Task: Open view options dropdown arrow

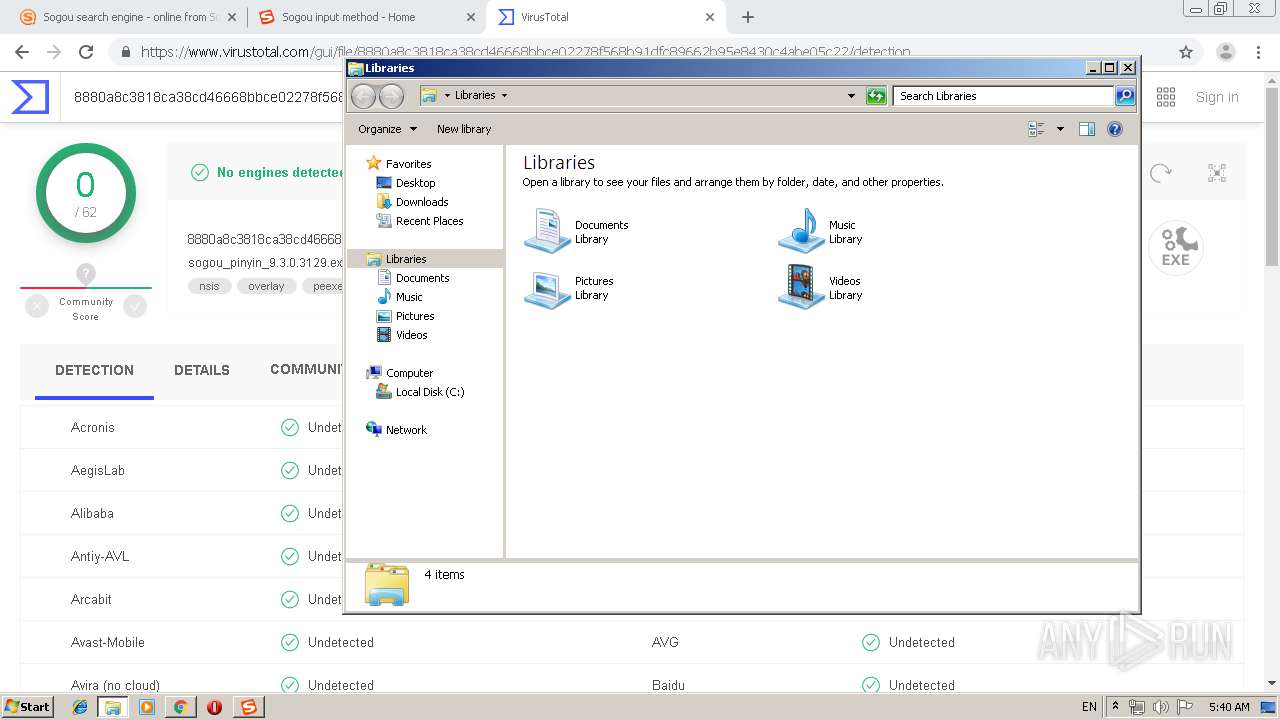Action: point(1060,129)
